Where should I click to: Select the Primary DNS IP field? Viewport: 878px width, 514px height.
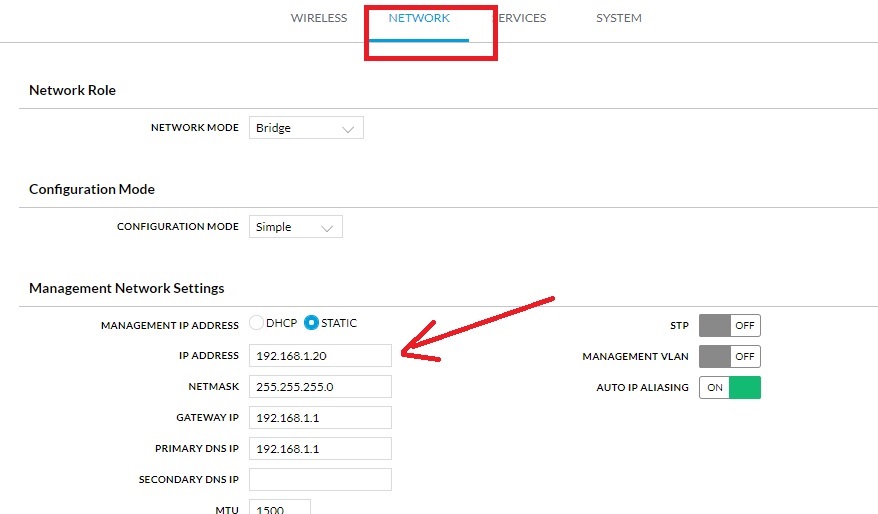pos(320,449)
